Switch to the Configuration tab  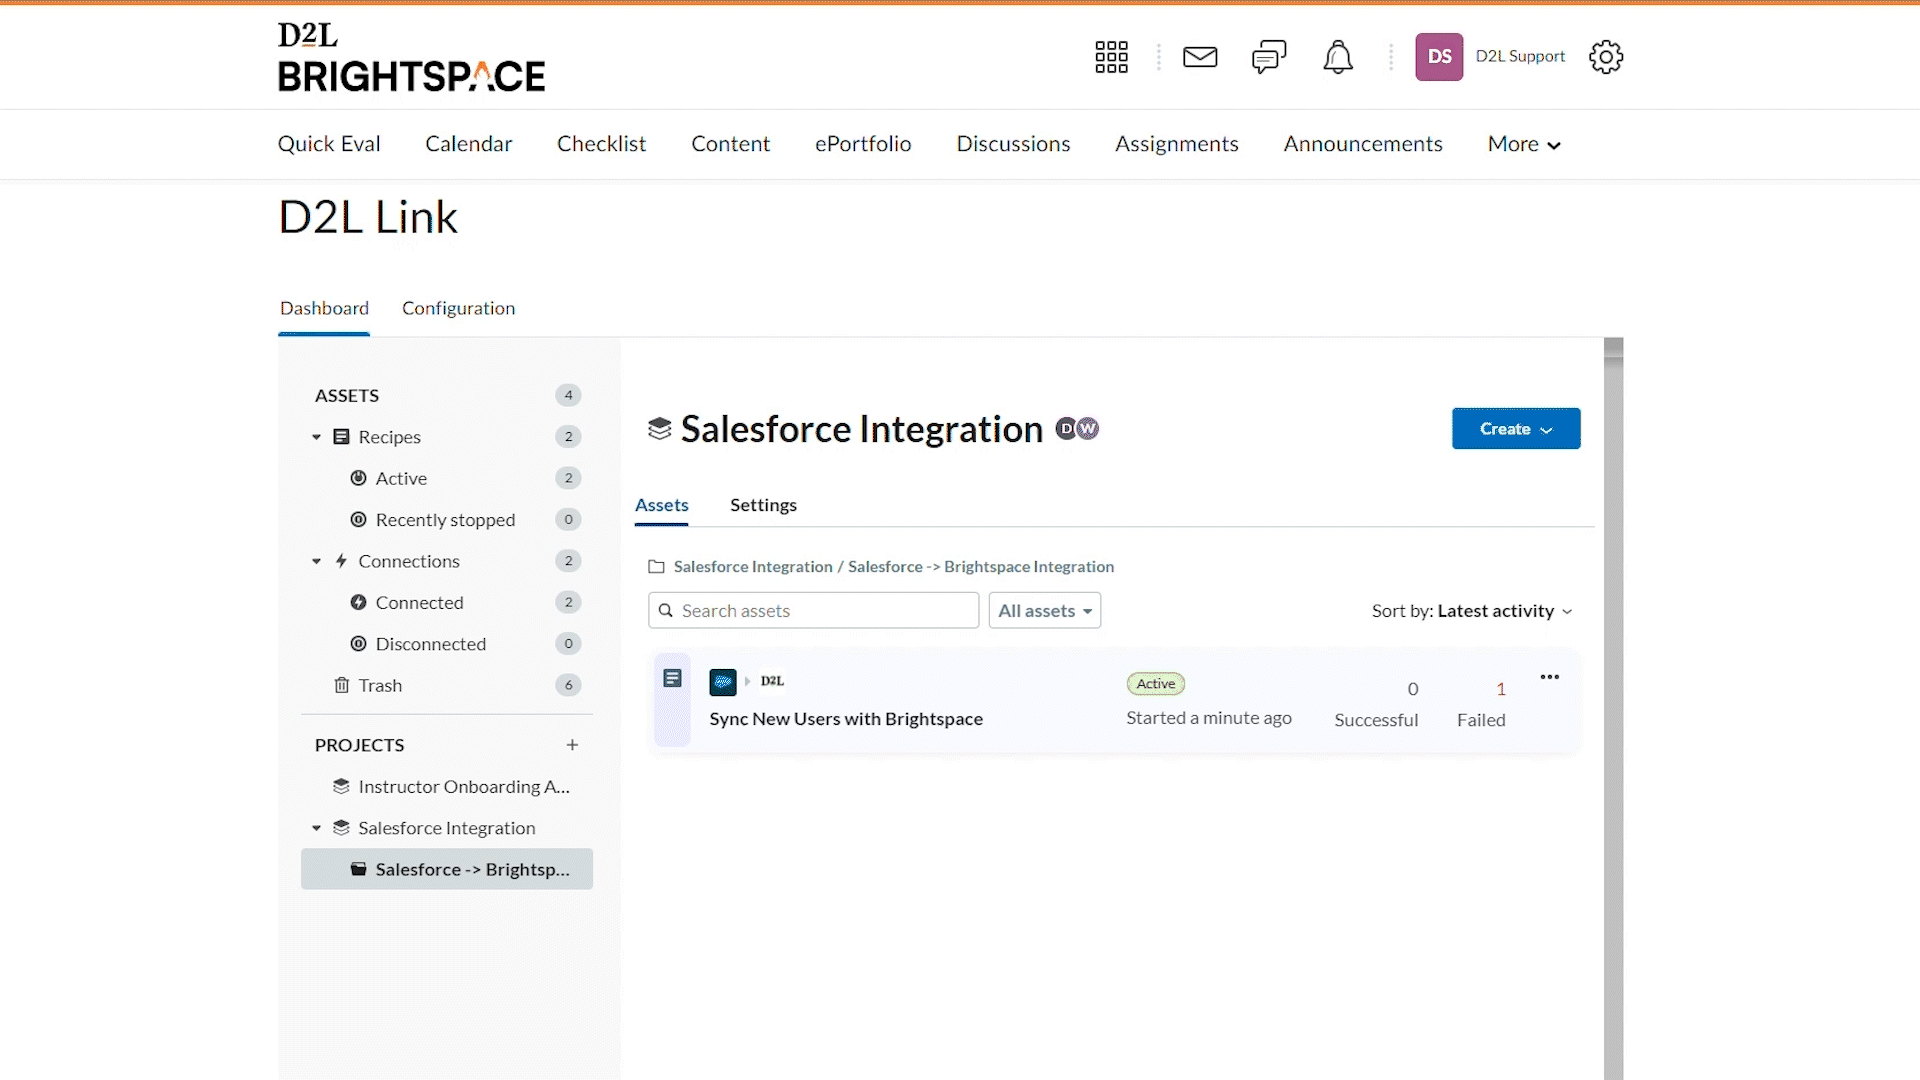click(458, 308)
